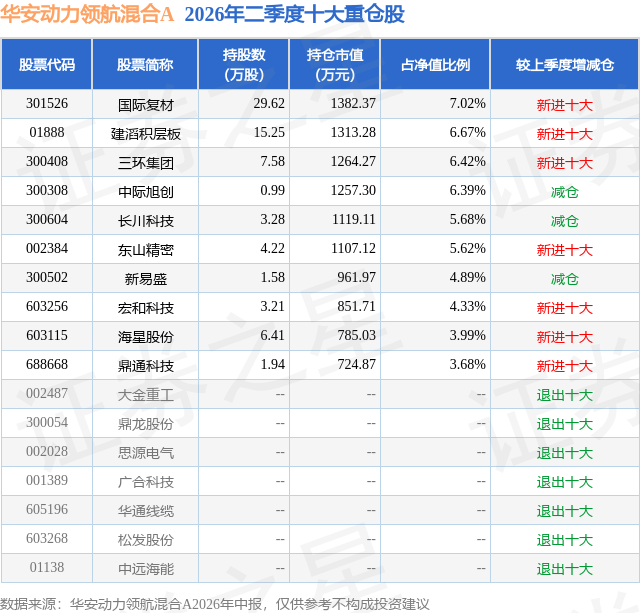
Task: Open the 中际旭创 stock entry
Action: pyautogui.click(x=146, y=192)
